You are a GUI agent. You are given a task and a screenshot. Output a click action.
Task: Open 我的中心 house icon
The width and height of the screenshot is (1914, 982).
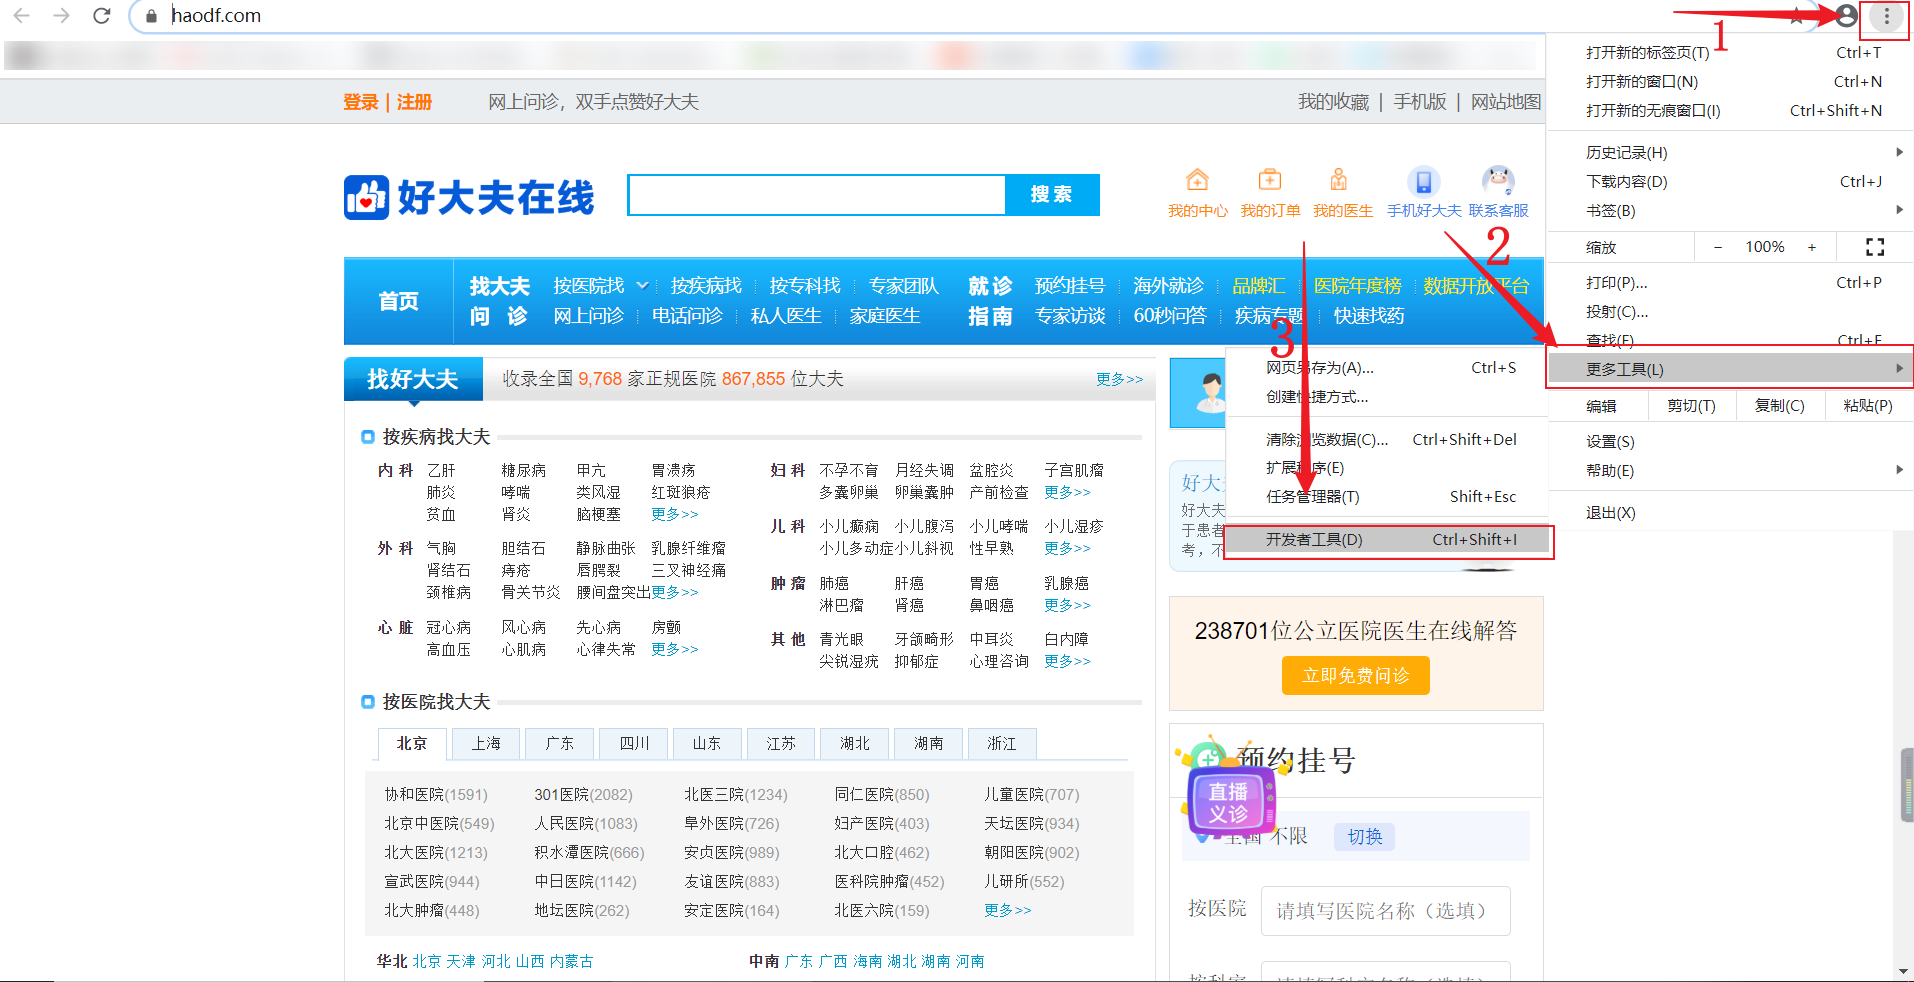pos(1197,180)
